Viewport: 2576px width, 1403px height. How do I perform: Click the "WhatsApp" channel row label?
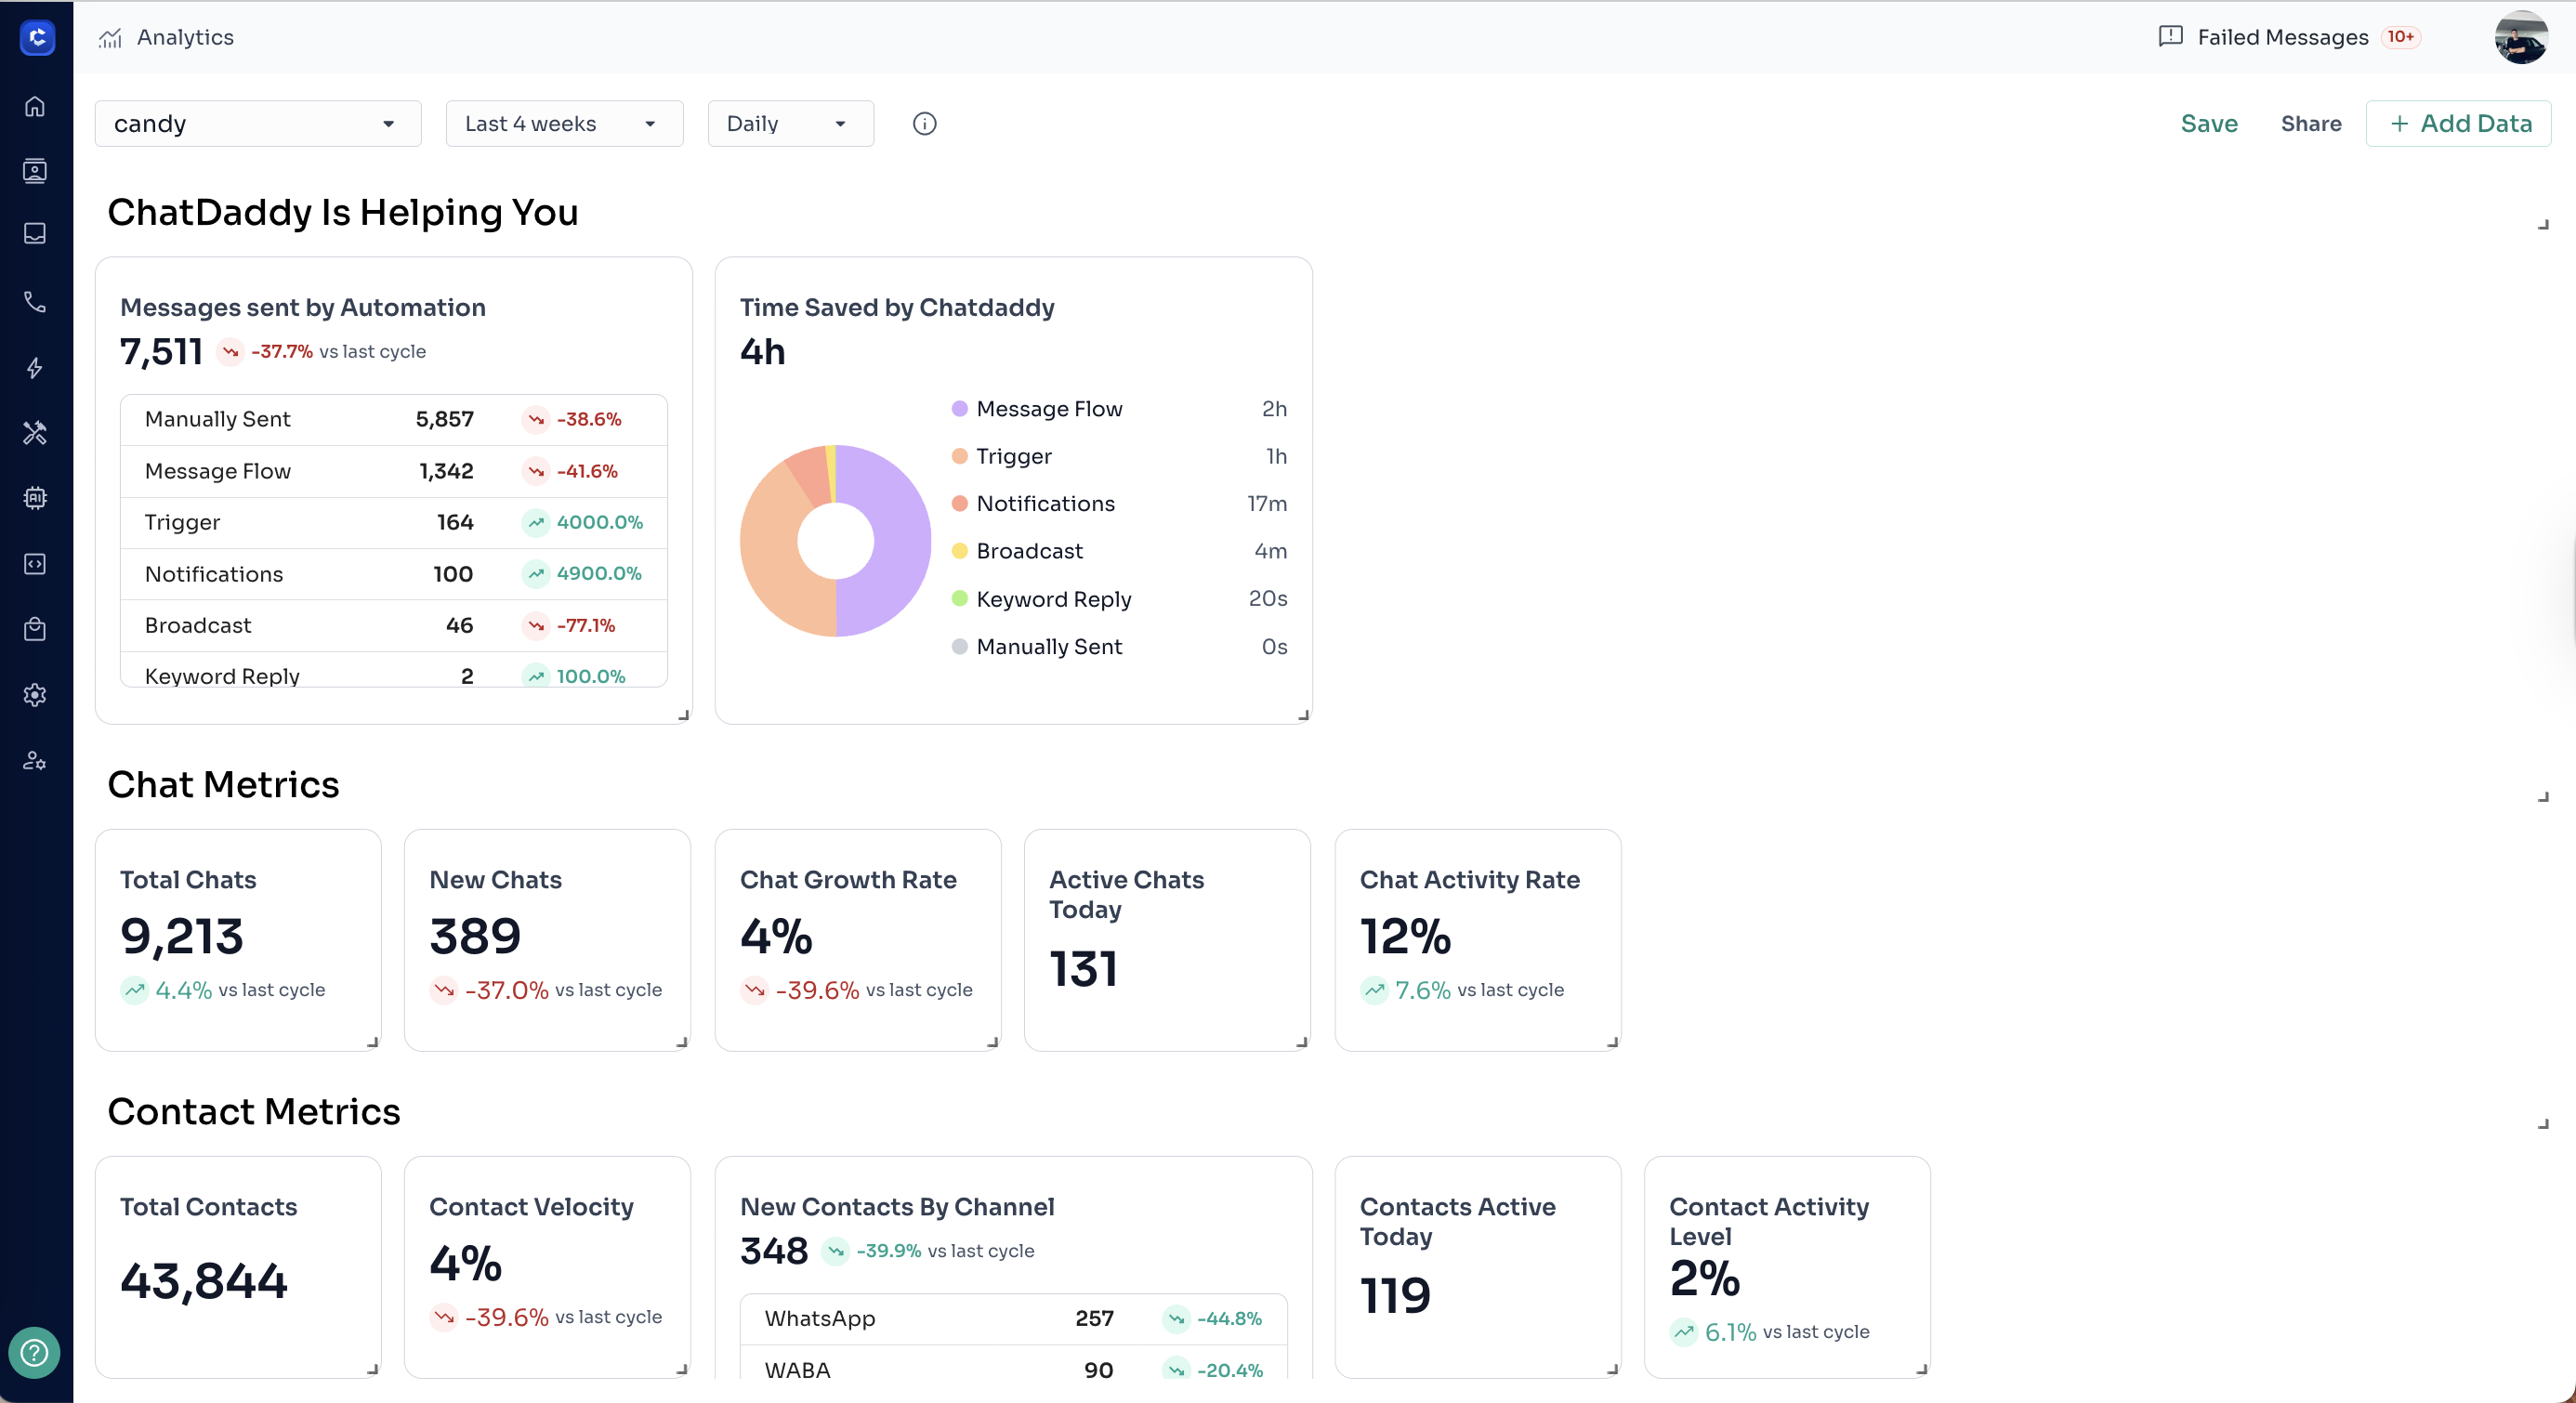[x=819, y=1319]
